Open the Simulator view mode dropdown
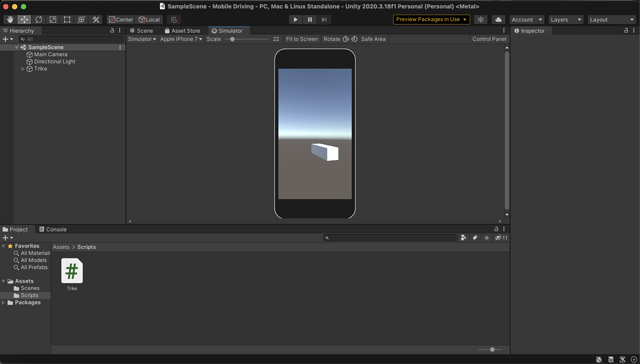 [142, 39]
